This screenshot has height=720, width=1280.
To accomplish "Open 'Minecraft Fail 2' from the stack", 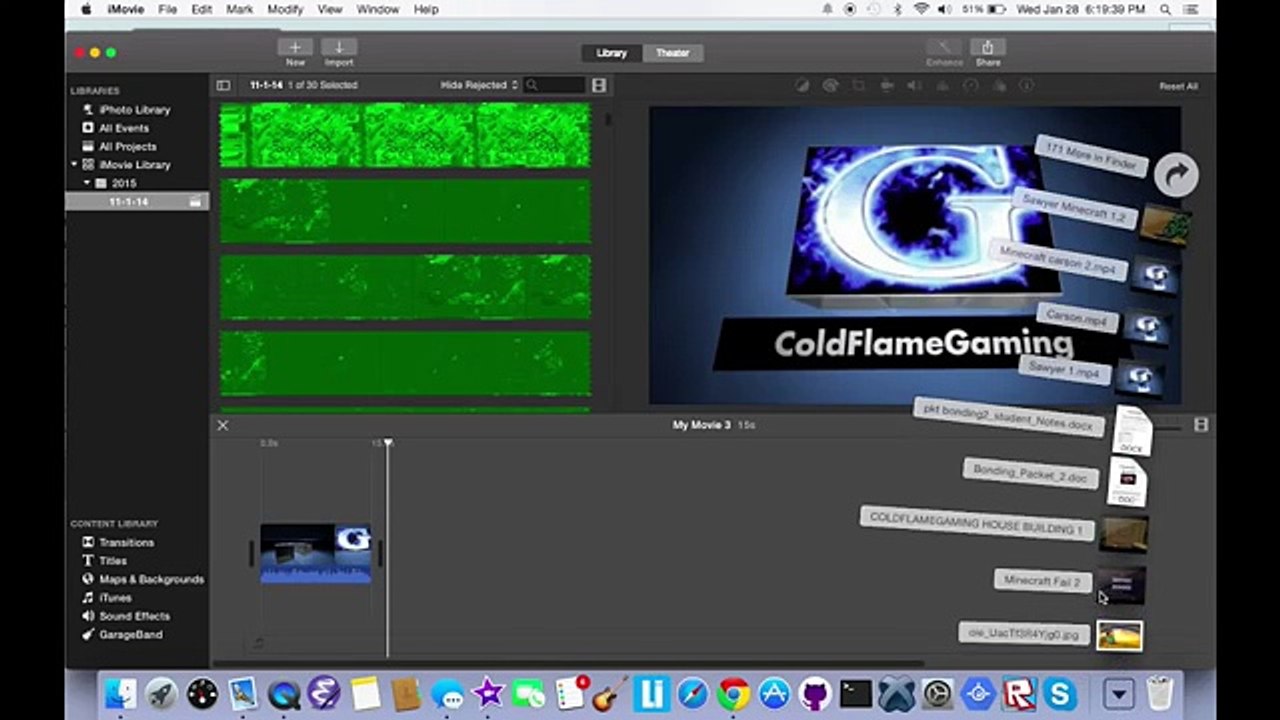I will [1041, 580].
